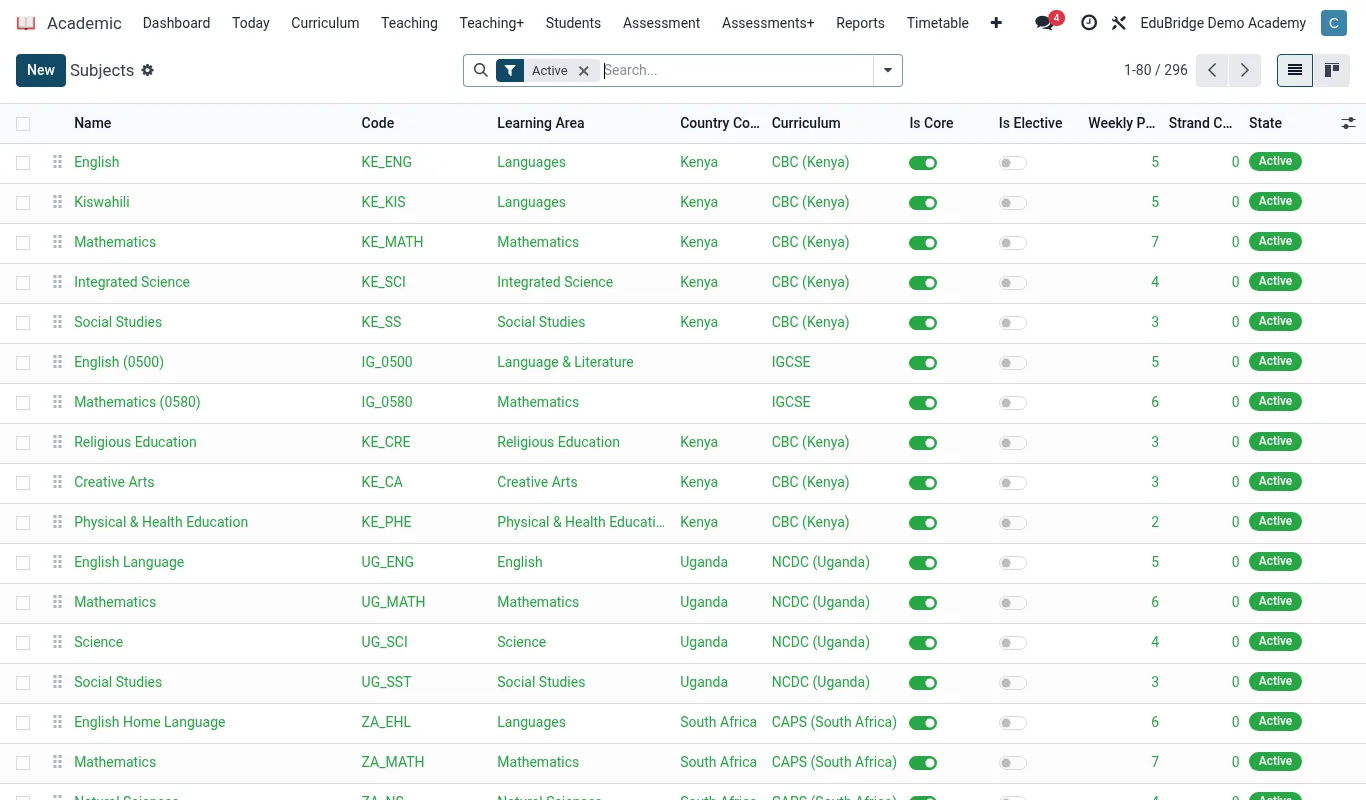Tick the checkbox for Integrated Science row
1366x800 pixels.
23,283
